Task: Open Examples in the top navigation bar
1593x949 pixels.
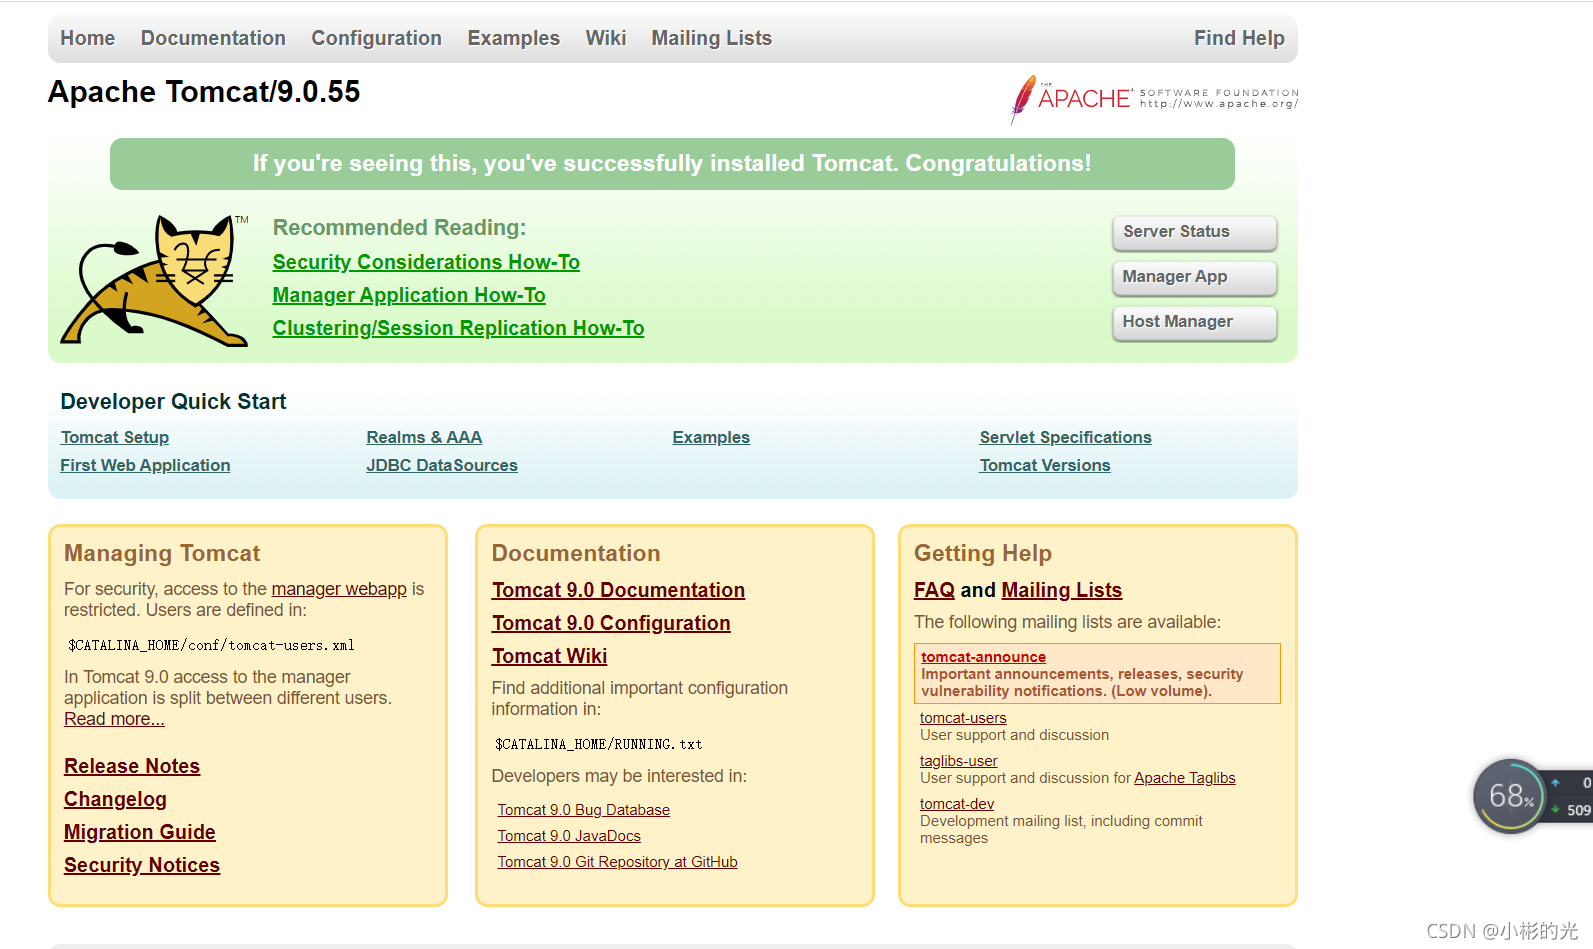Action: click(513, 38)
